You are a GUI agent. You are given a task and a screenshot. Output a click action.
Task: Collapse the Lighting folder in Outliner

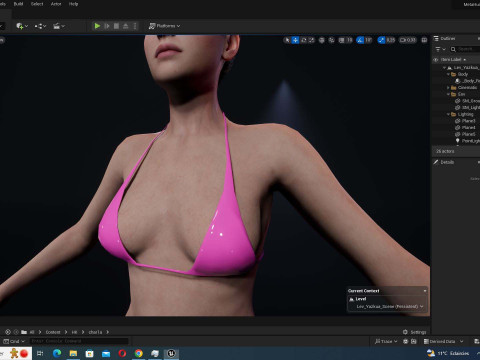click(x=448, y=114)
